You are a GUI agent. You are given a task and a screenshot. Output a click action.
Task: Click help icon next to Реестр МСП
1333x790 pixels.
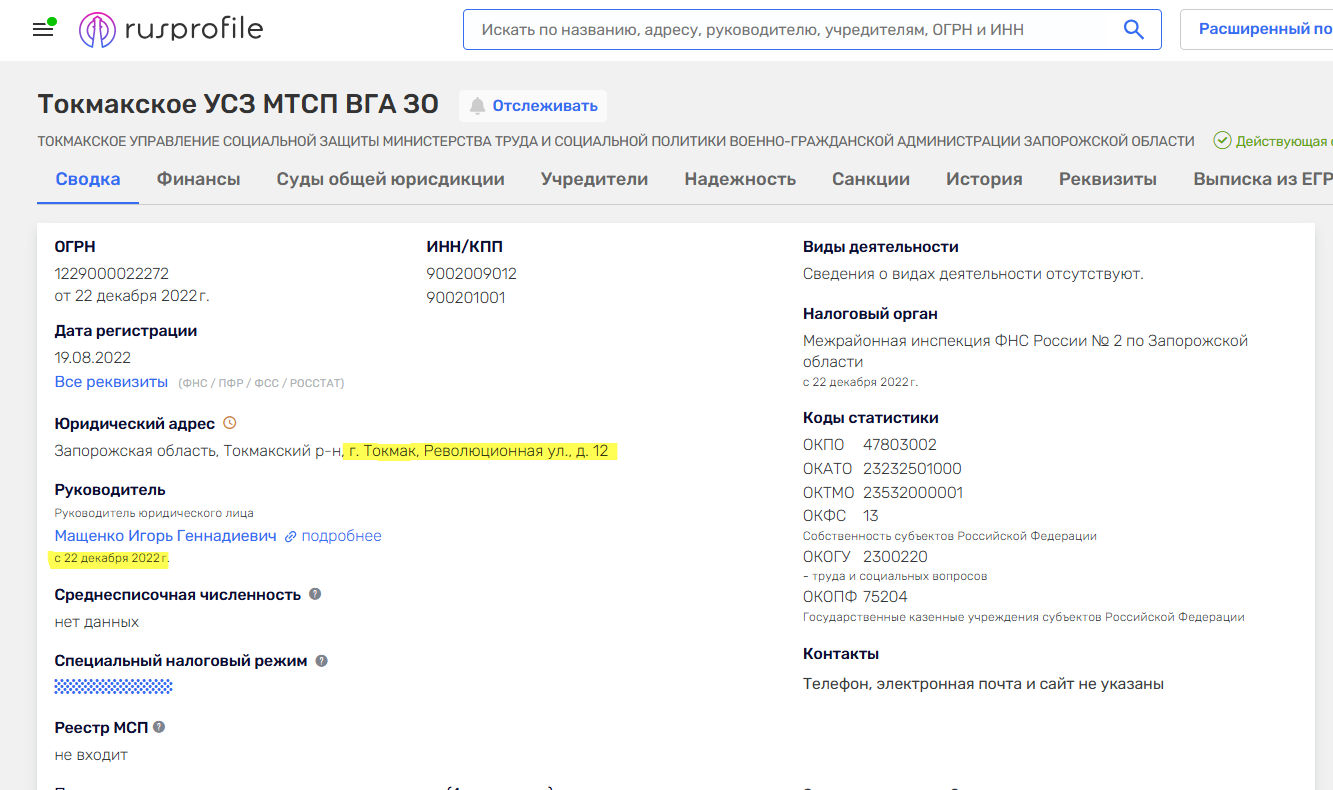[x=159, y=727]
